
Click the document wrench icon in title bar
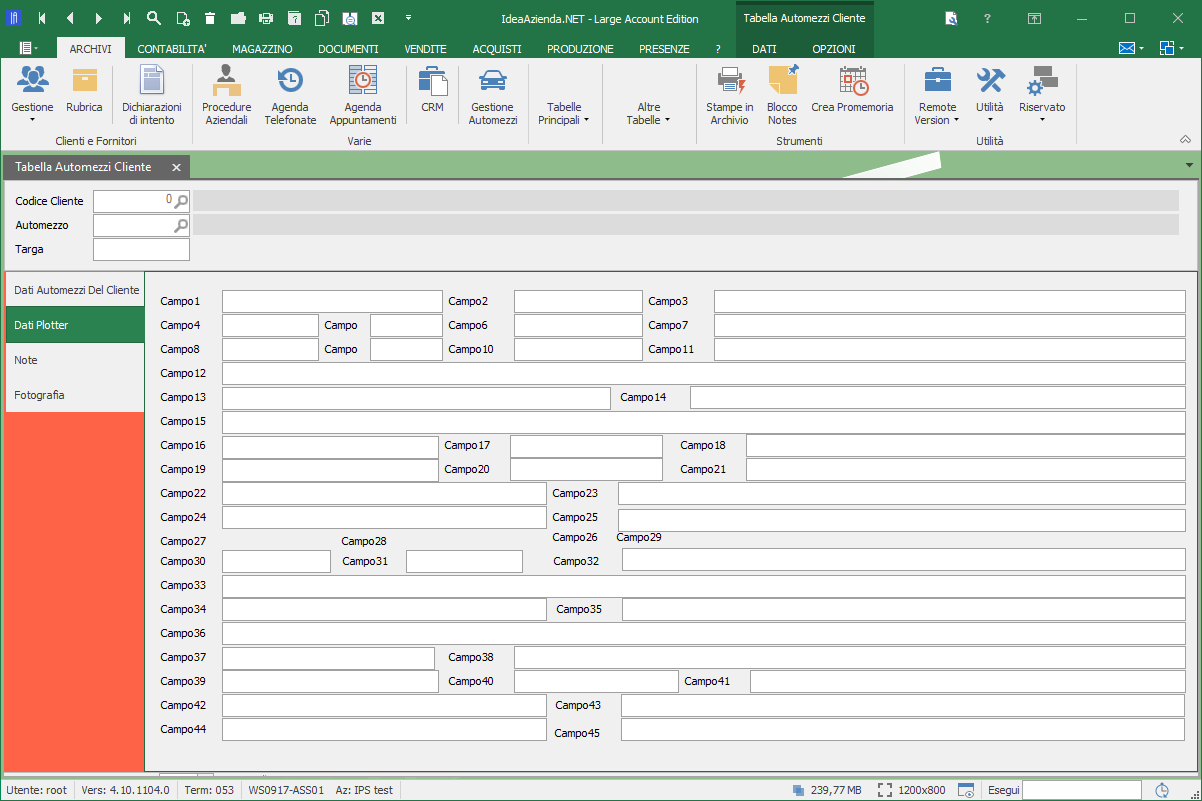[951, 18]
